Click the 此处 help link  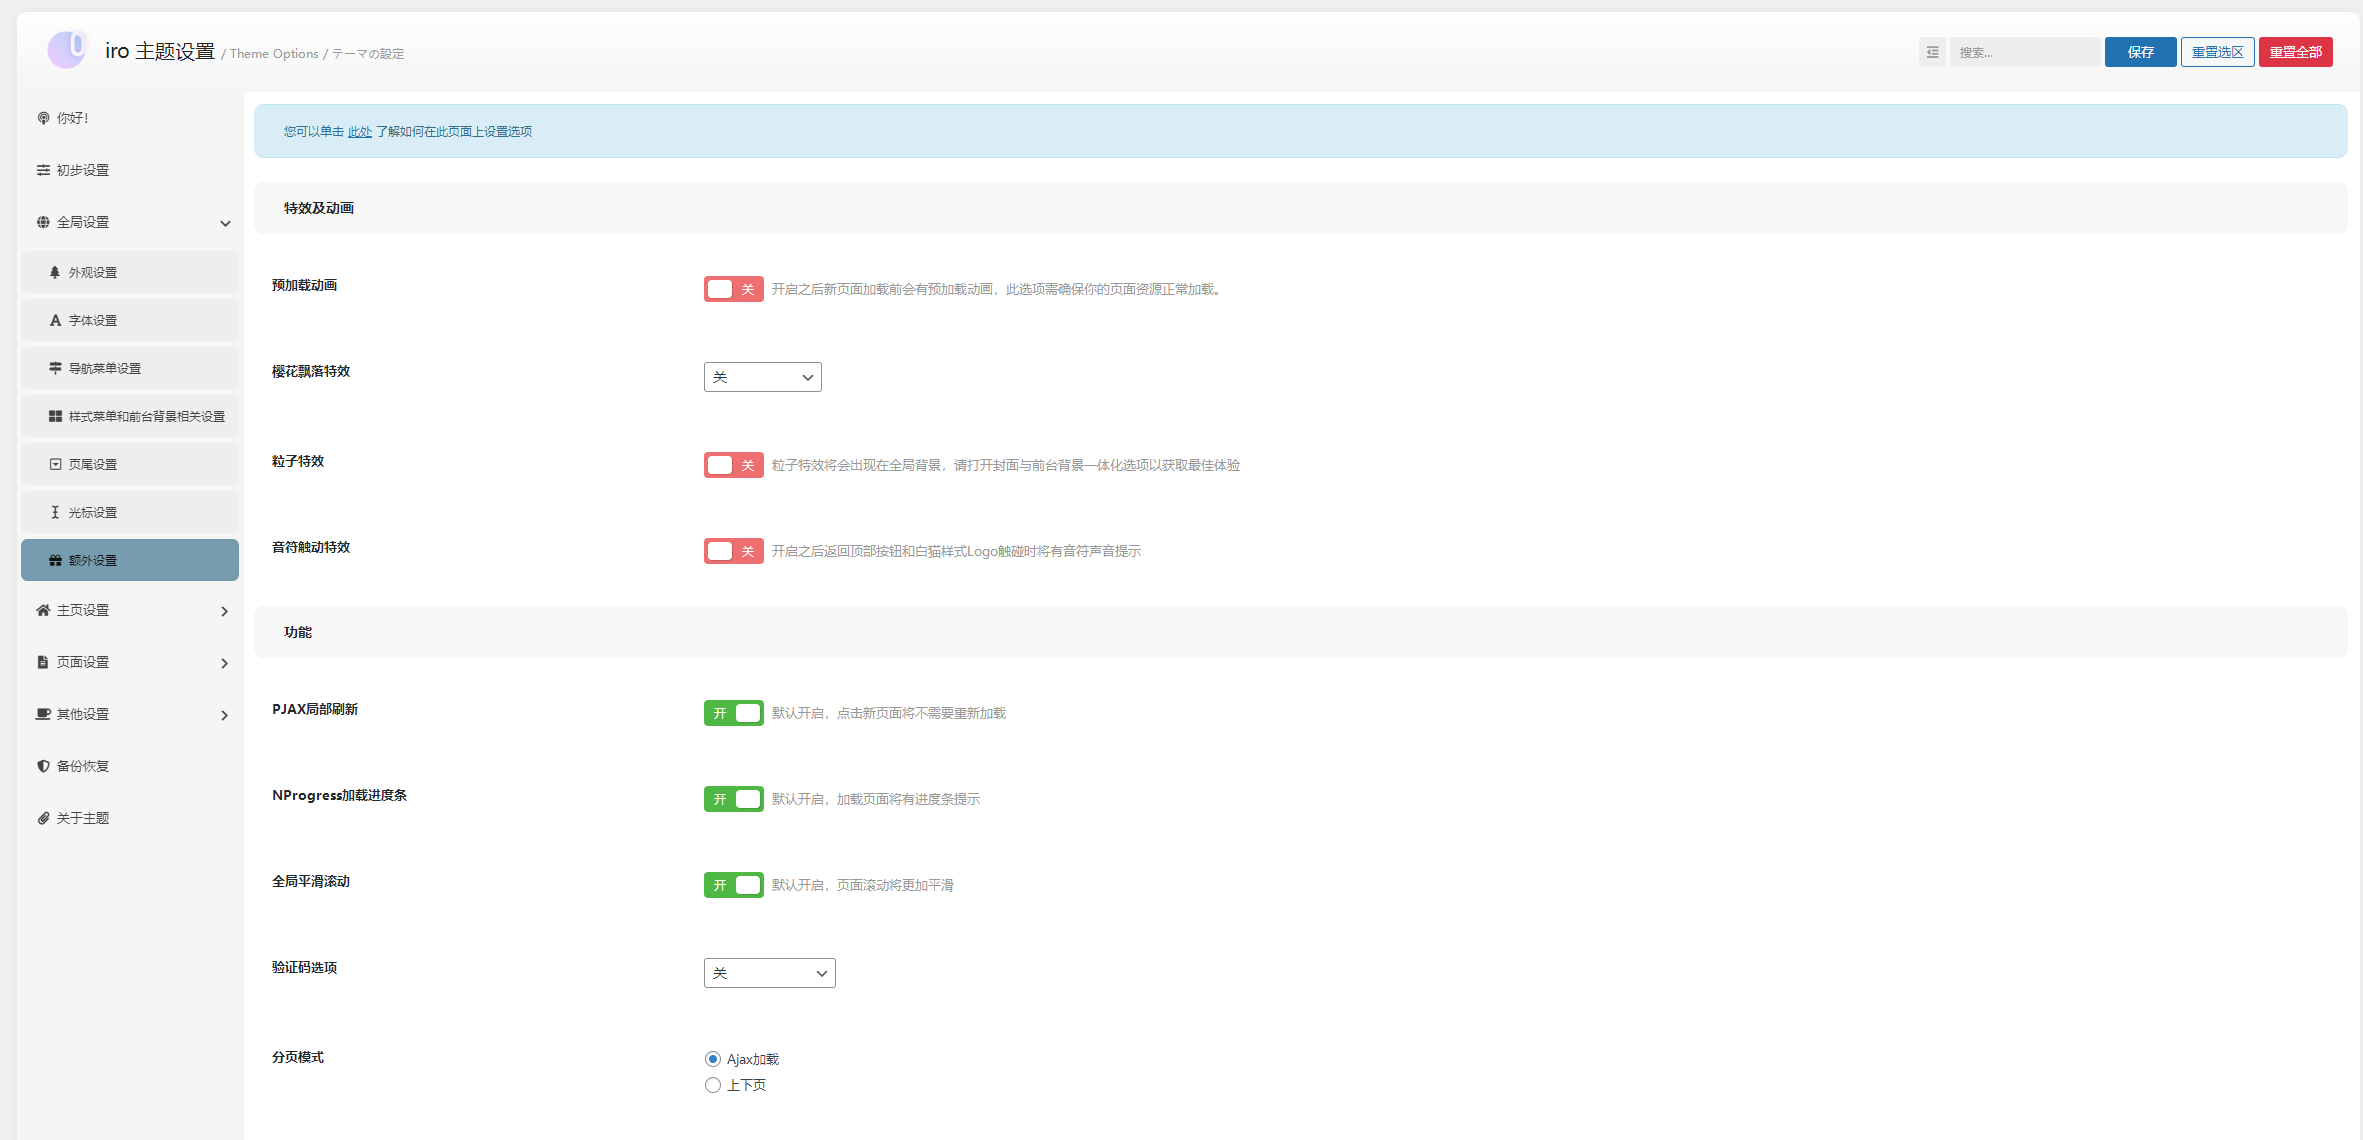(359, 131)
